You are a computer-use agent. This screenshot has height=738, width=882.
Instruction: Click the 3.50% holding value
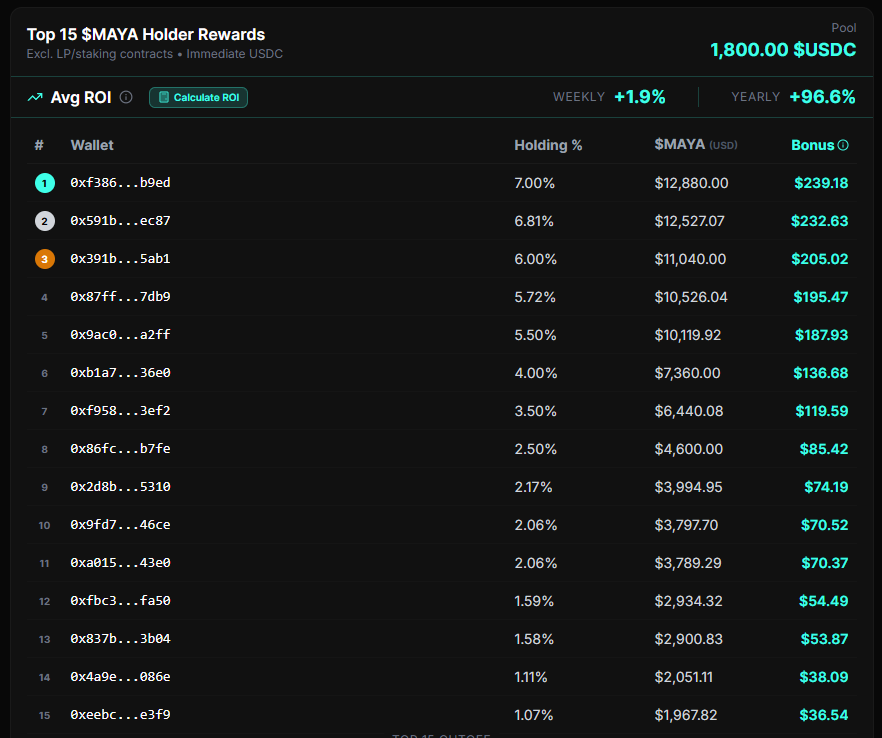pos(536,411)
